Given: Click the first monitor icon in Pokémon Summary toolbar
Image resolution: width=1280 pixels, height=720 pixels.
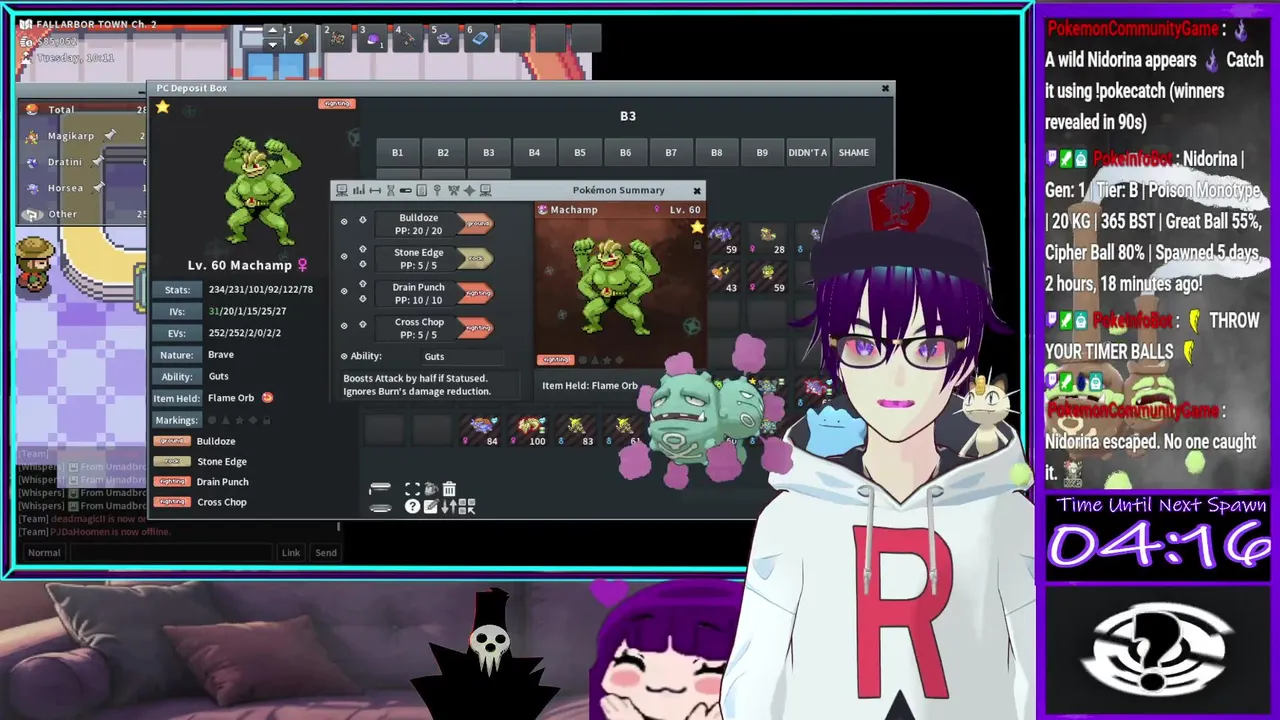Looking at the screenshot, I should tap(342, 190).
